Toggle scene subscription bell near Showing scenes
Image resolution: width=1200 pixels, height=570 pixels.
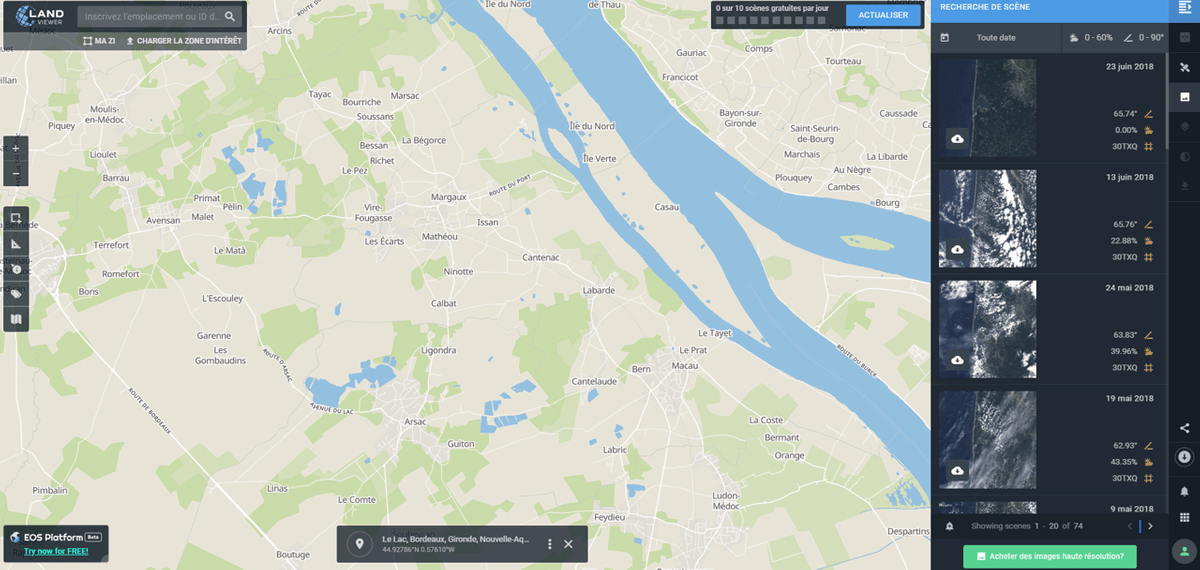(x=949, y=526)
